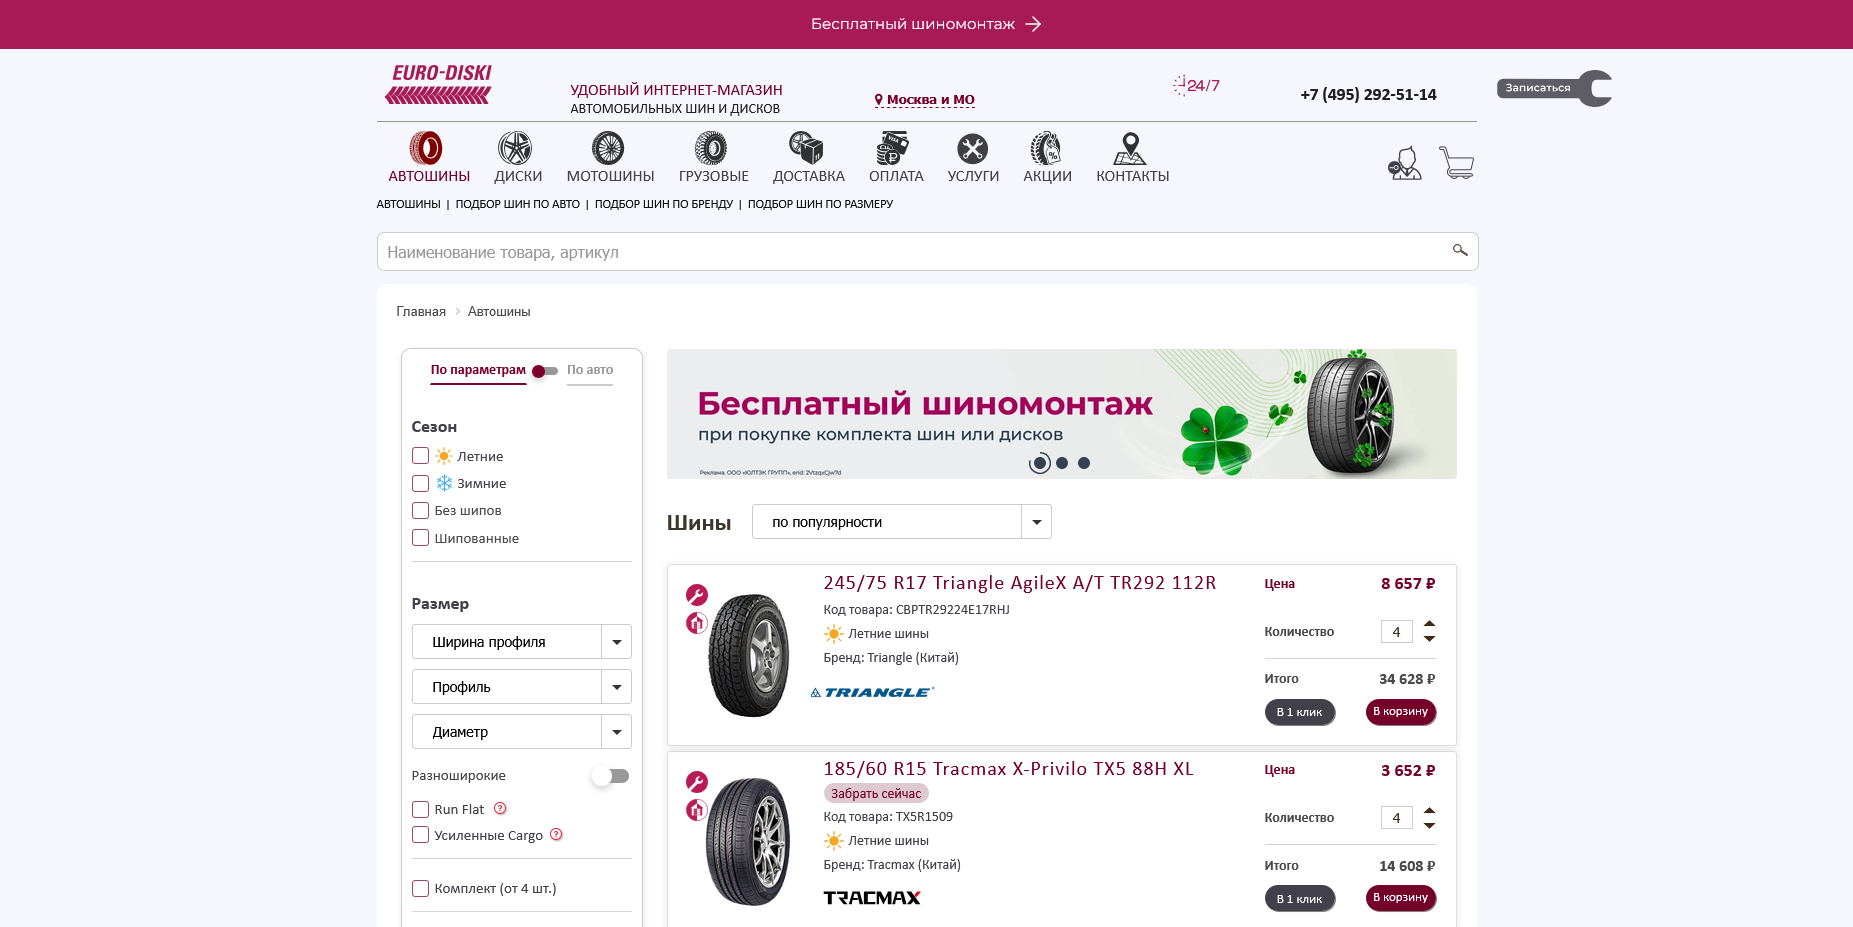
Task: Click the TRACMAX brand logo
Action: point(872,898)
